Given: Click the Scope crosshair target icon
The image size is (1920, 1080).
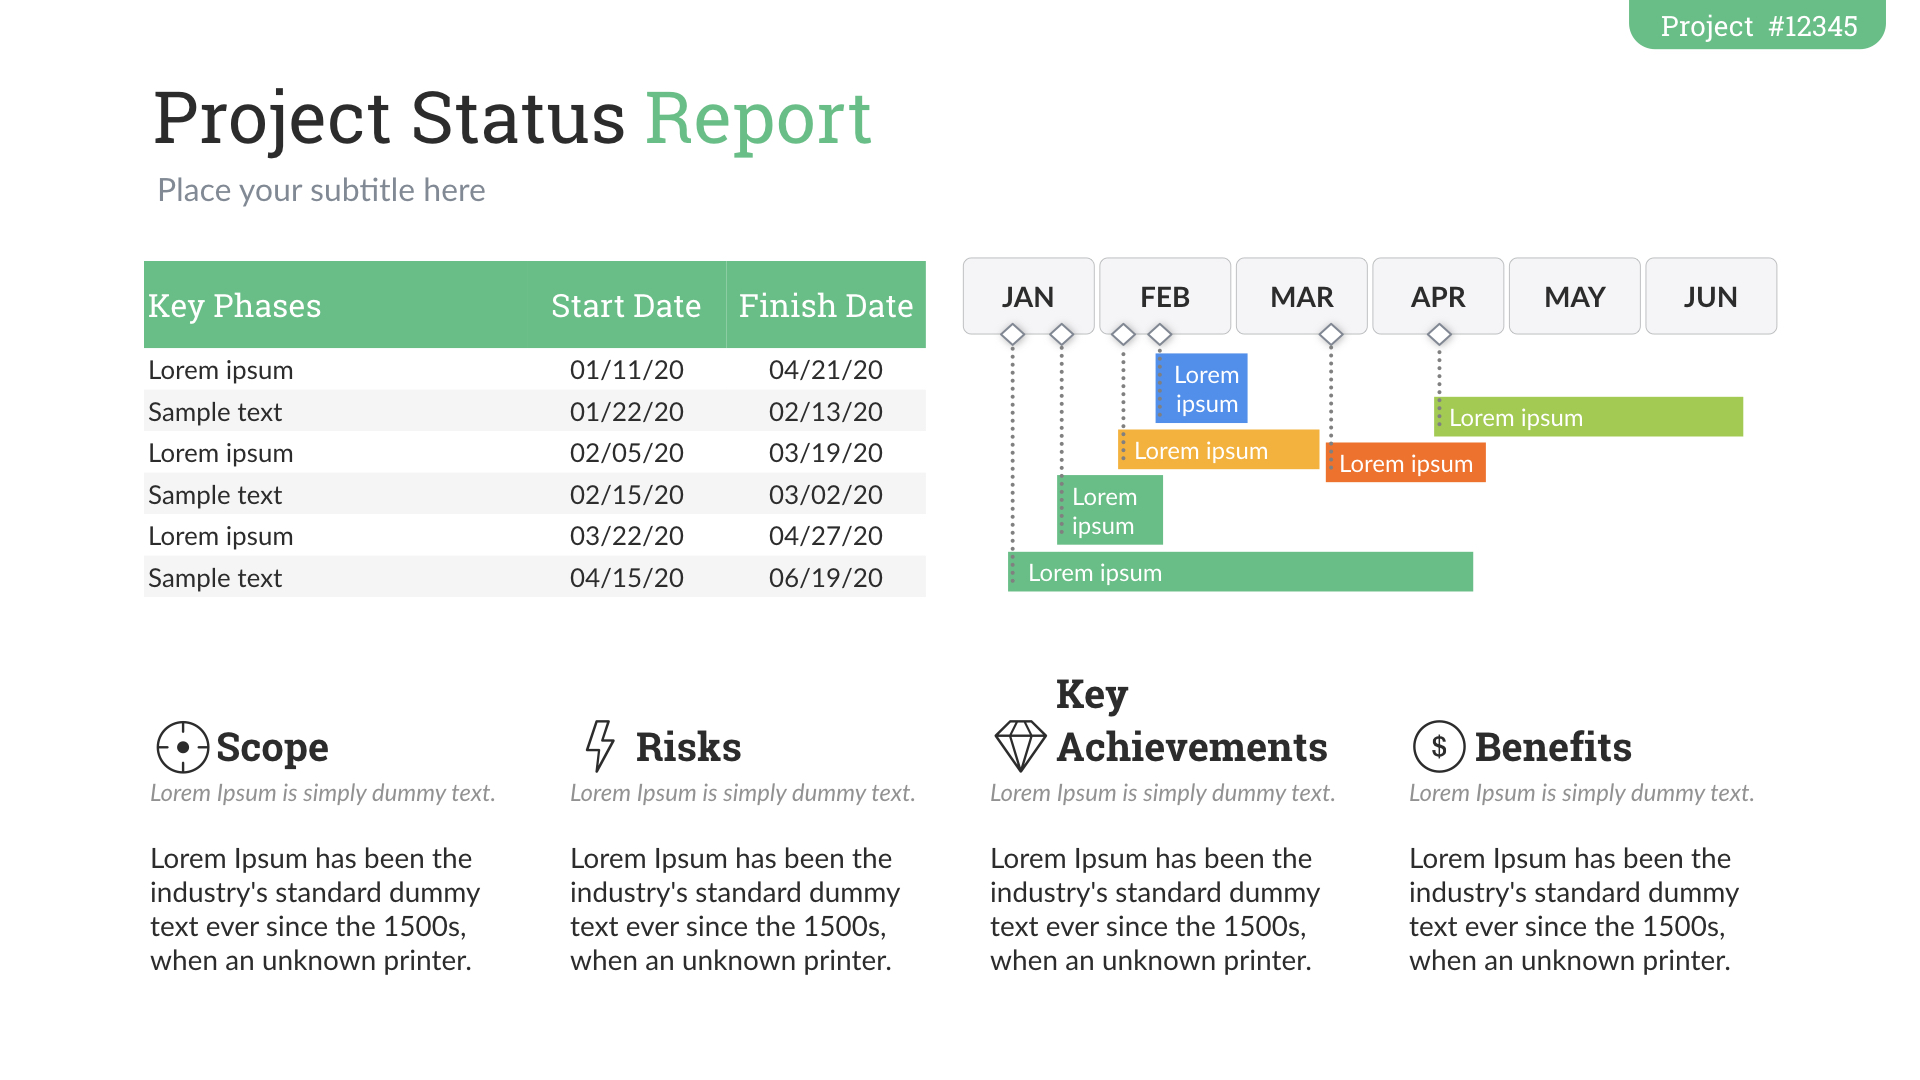Looking at the screenshot, I should pos(182,747).
